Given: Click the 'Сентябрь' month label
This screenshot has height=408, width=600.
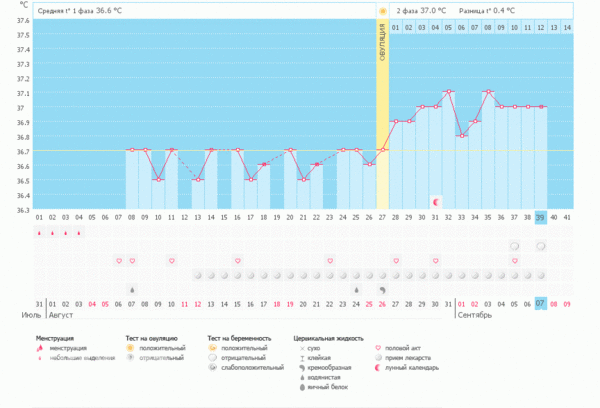Looking at the screenshot, I should 477,314.
